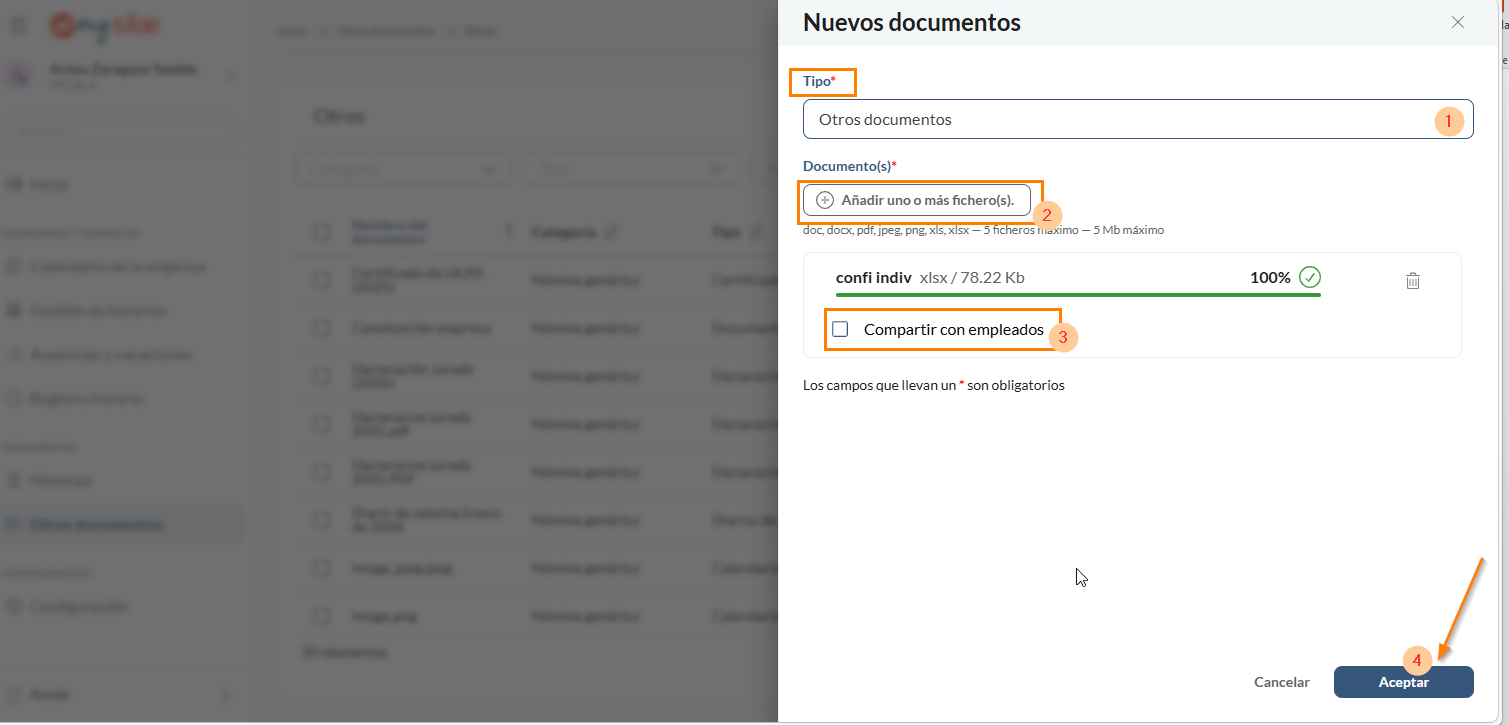
Task: Click the Configuración sidebar icon
Action: [15, 607]
